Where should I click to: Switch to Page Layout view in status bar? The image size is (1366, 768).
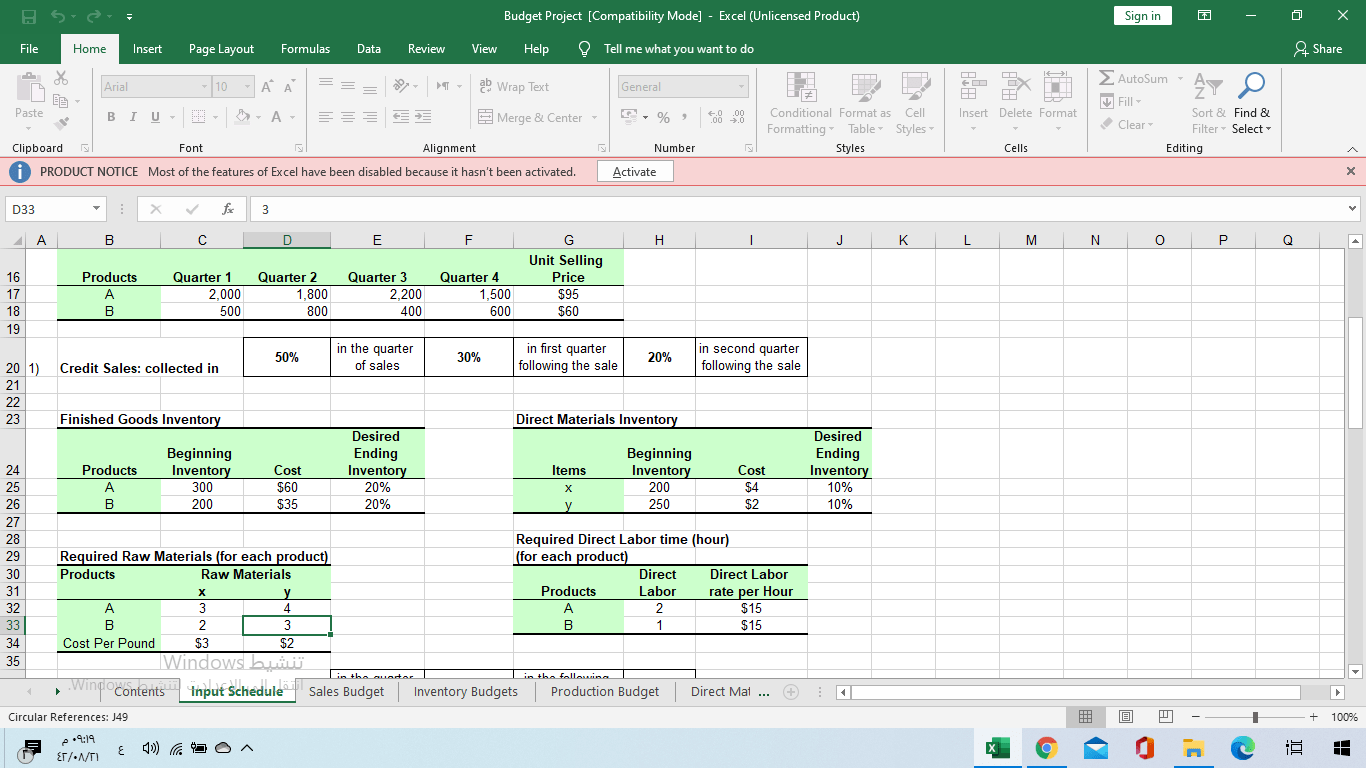(1125, 717)
